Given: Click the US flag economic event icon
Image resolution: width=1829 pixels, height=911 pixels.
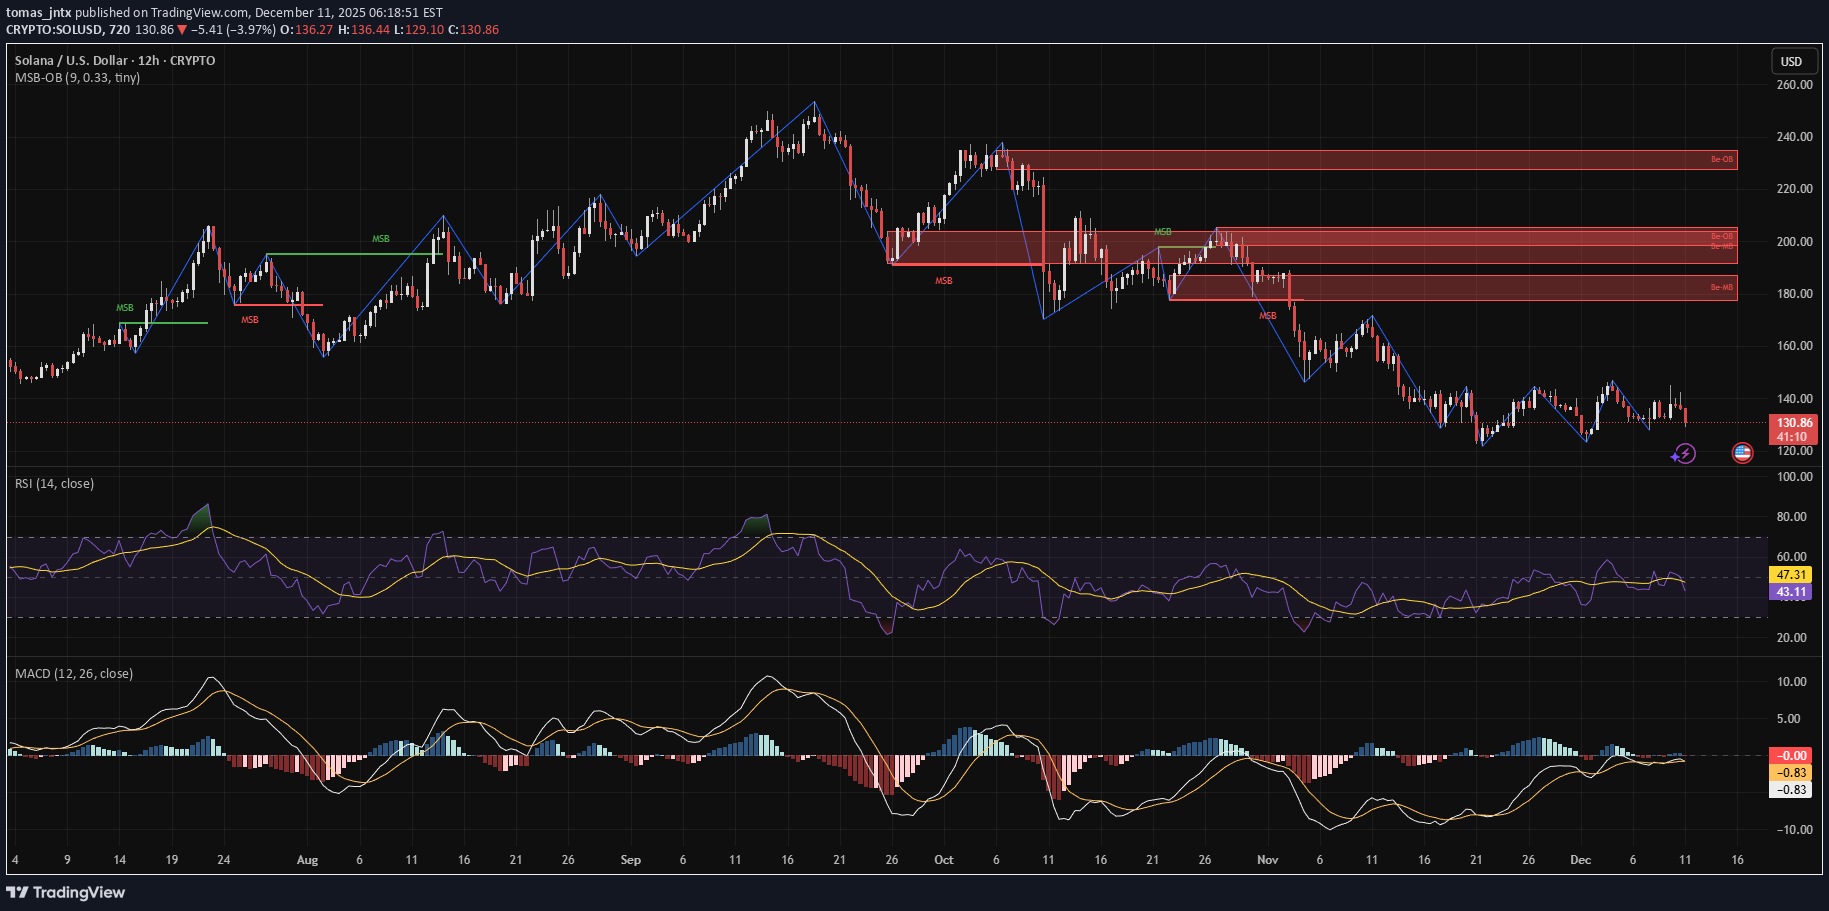Looking at the screenshot, I should pos(1742,453).
